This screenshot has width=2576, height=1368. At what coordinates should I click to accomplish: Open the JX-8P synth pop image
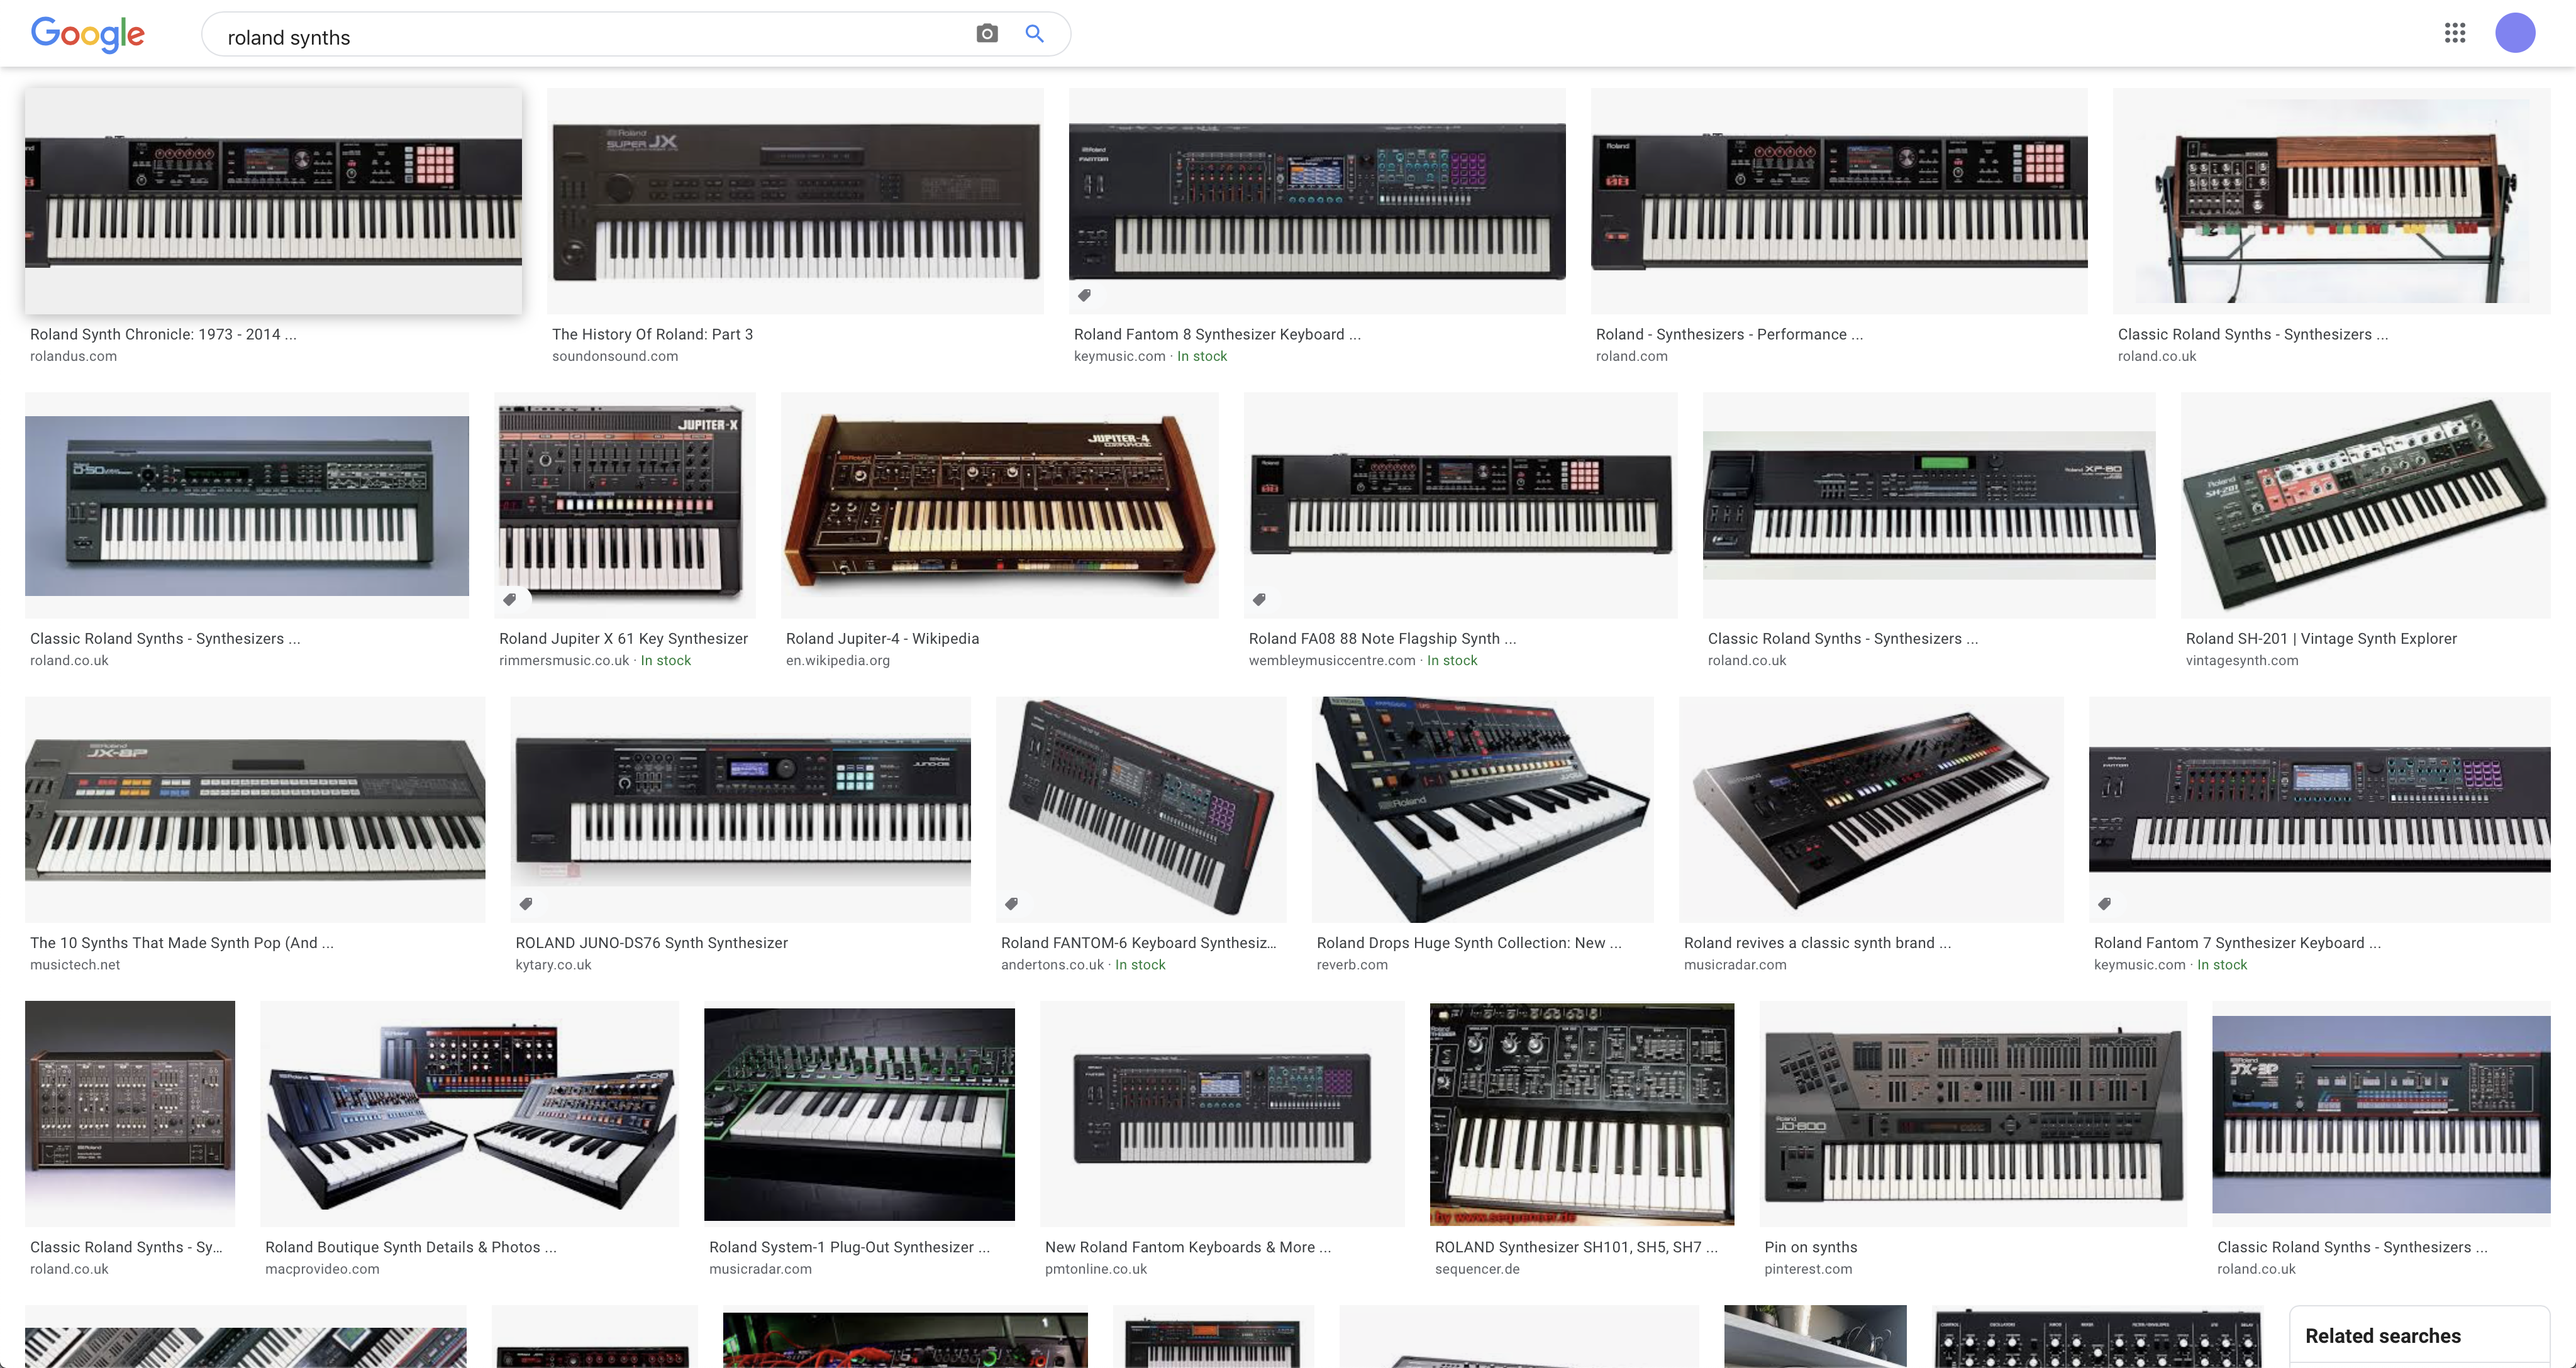pos(255,809)
